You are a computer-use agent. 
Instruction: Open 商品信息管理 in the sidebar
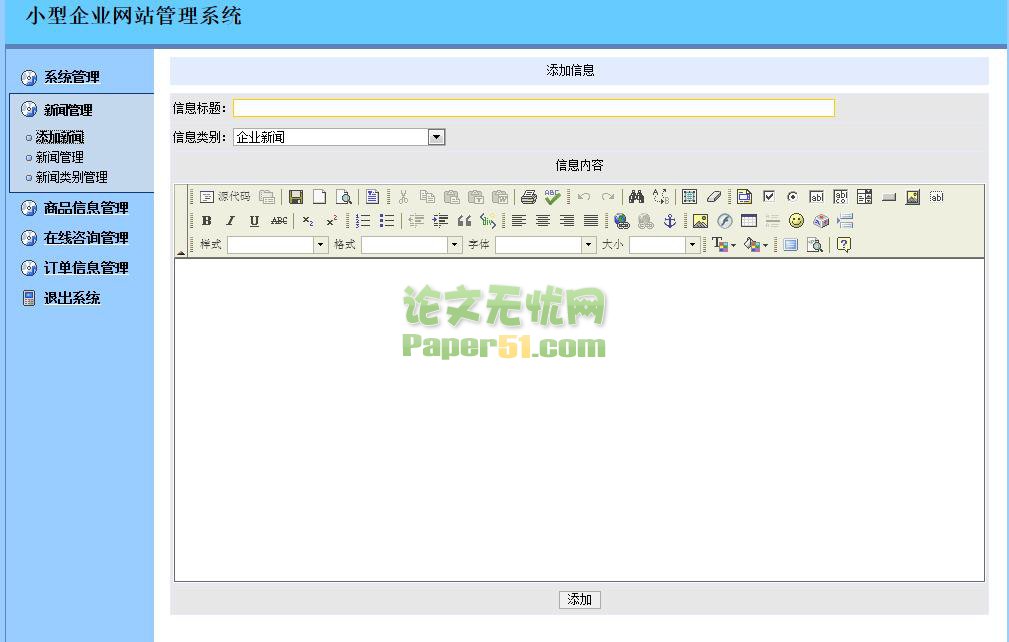pyautogui.click(x=86, y=208)
